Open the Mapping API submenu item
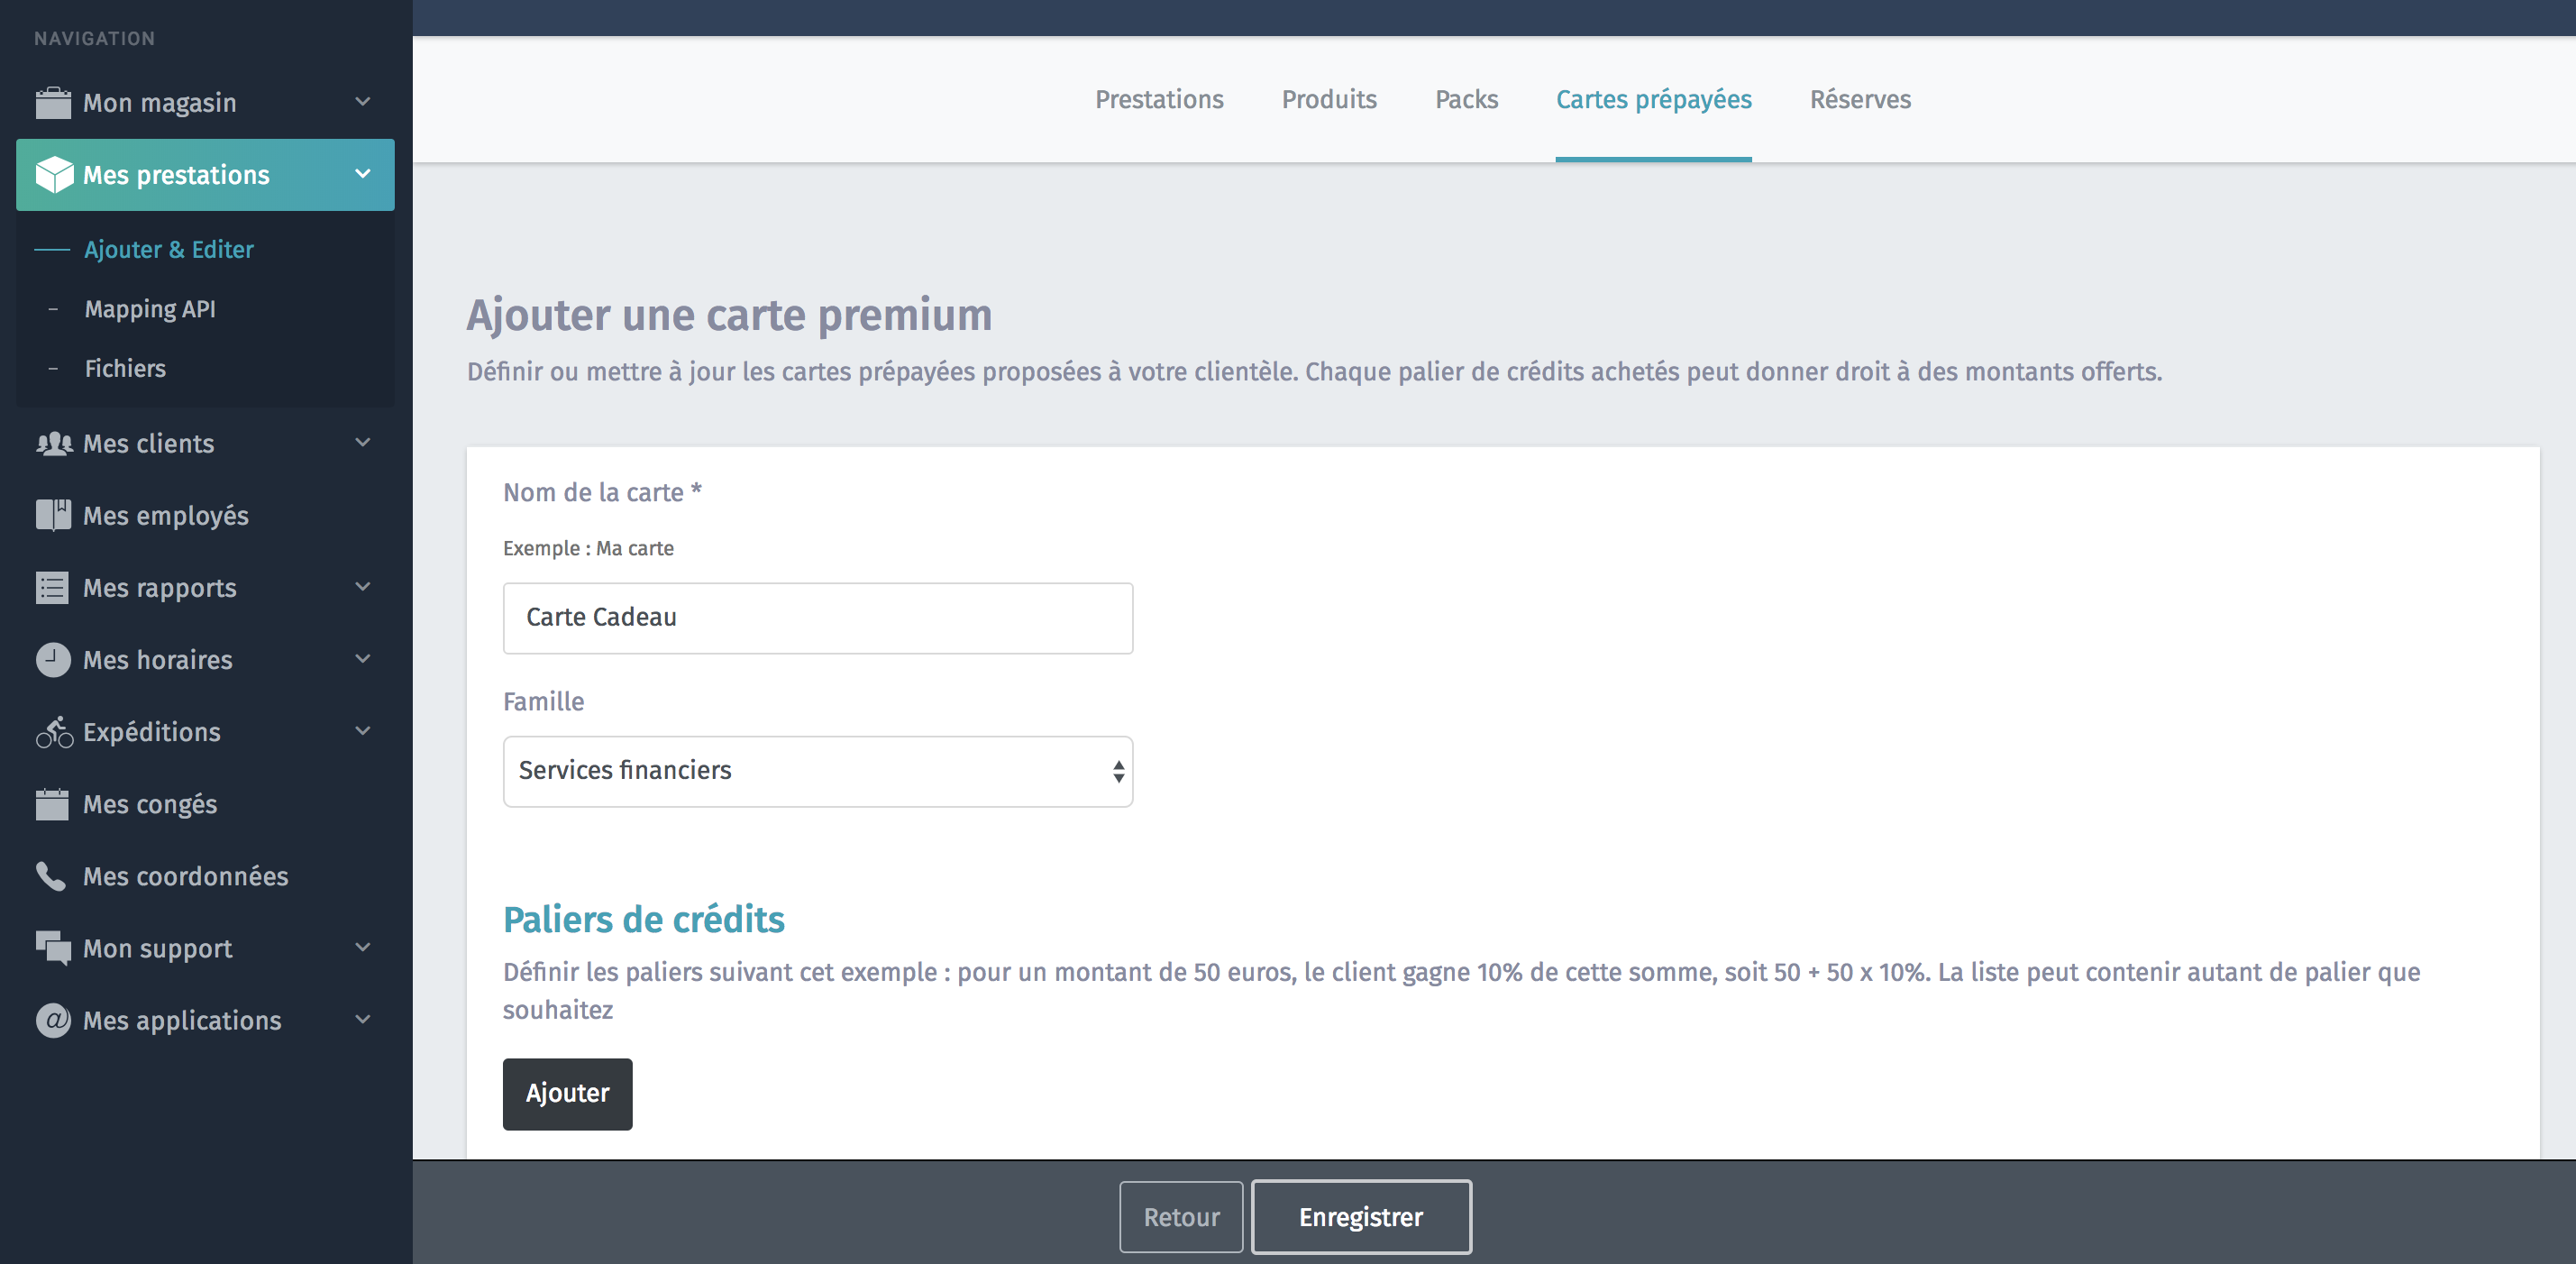The width and height of the screenshot is (2576, 1264). [150, 309]
